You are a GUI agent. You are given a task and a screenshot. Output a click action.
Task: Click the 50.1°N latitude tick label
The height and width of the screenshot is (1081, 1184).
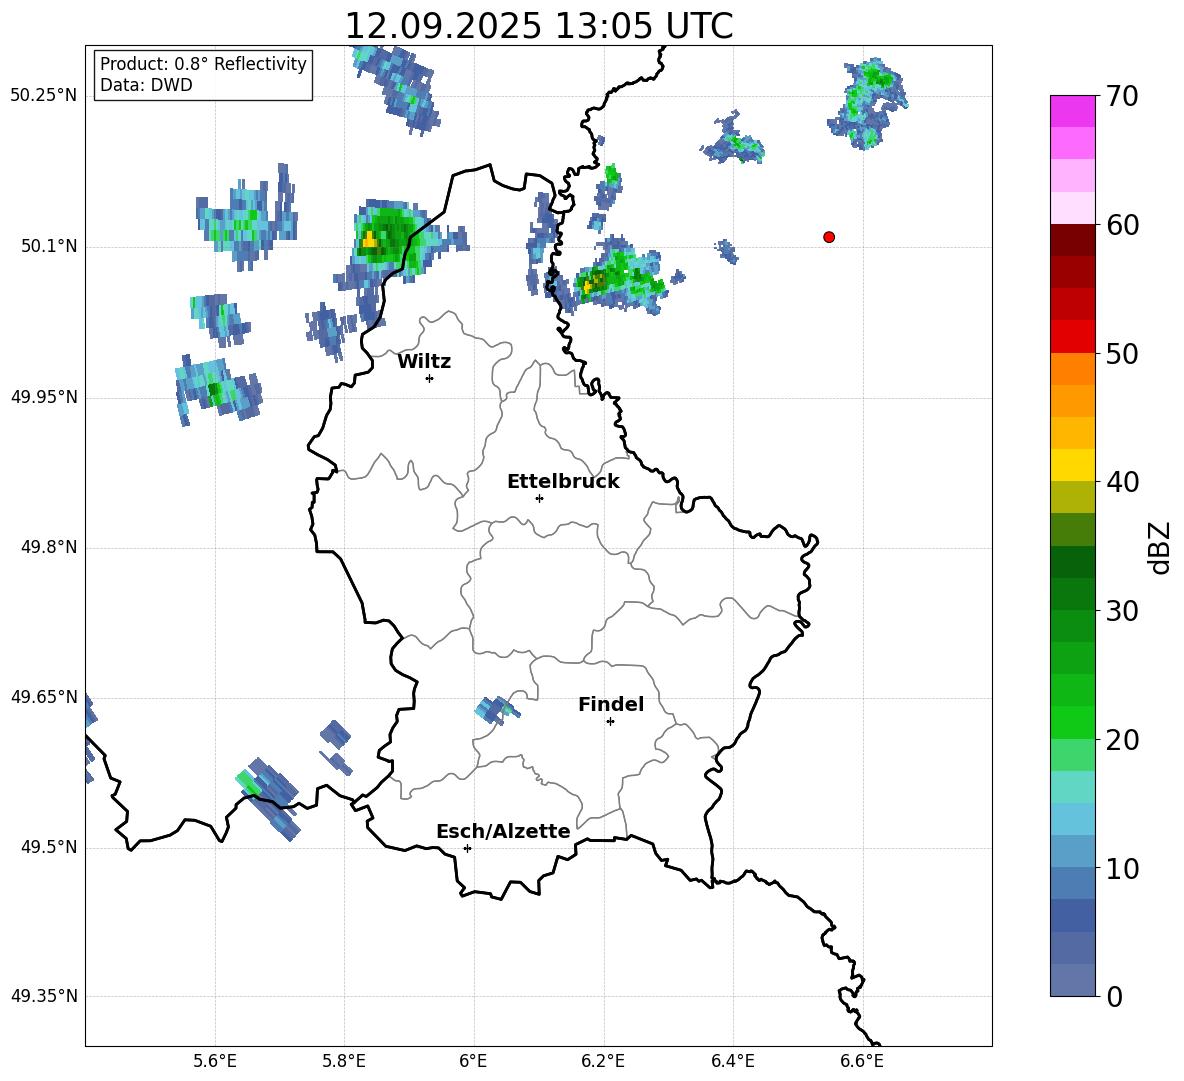[x=49, y=247]
